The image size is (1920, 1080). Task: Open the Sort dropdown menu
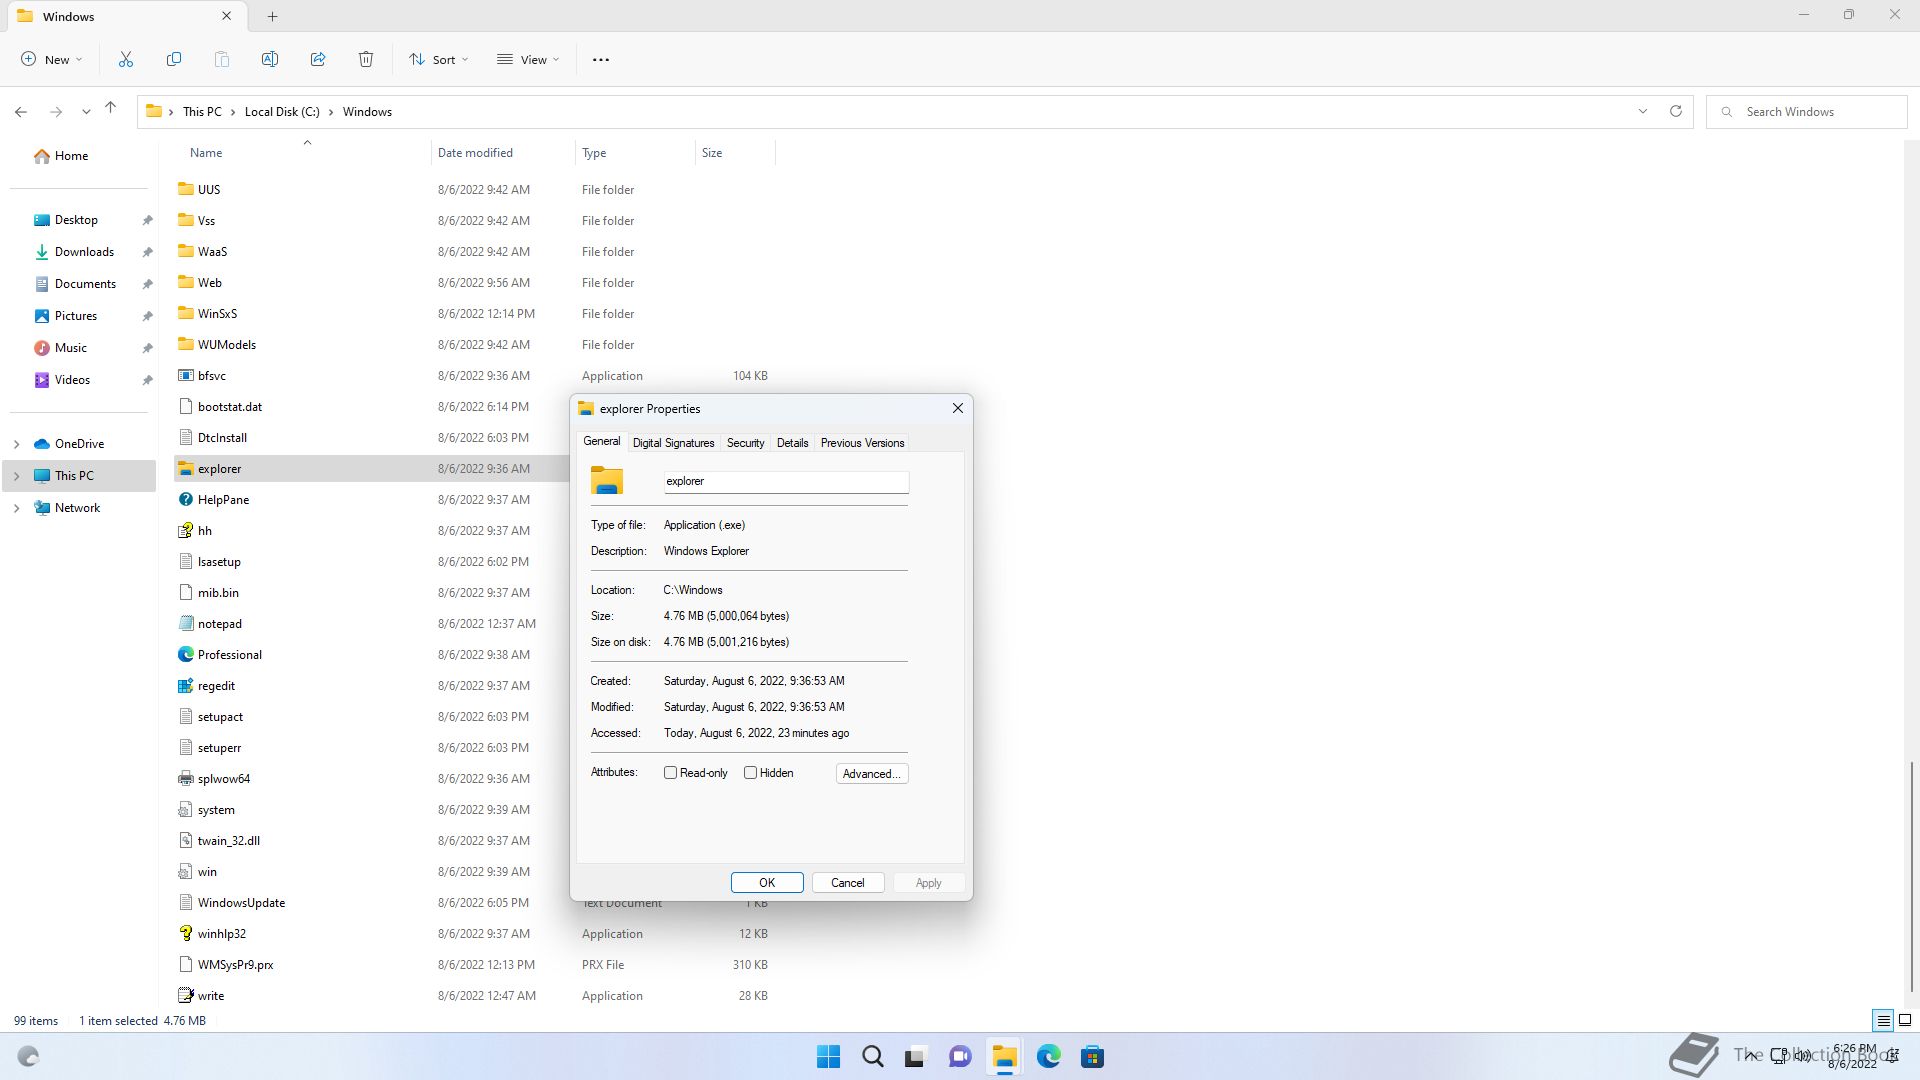point(438,59)
